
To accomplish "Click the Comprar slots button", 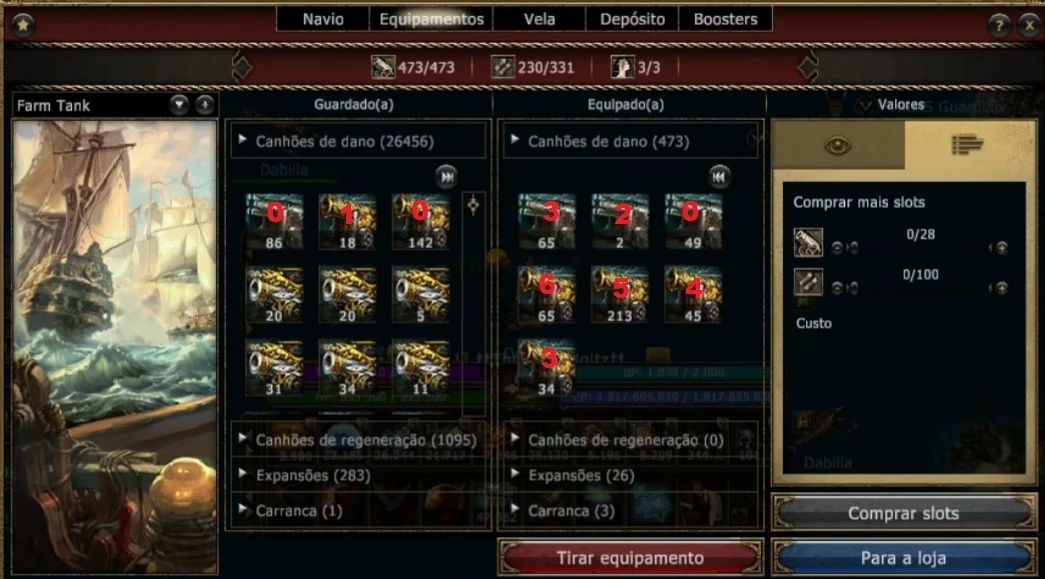I will [903, 513].
